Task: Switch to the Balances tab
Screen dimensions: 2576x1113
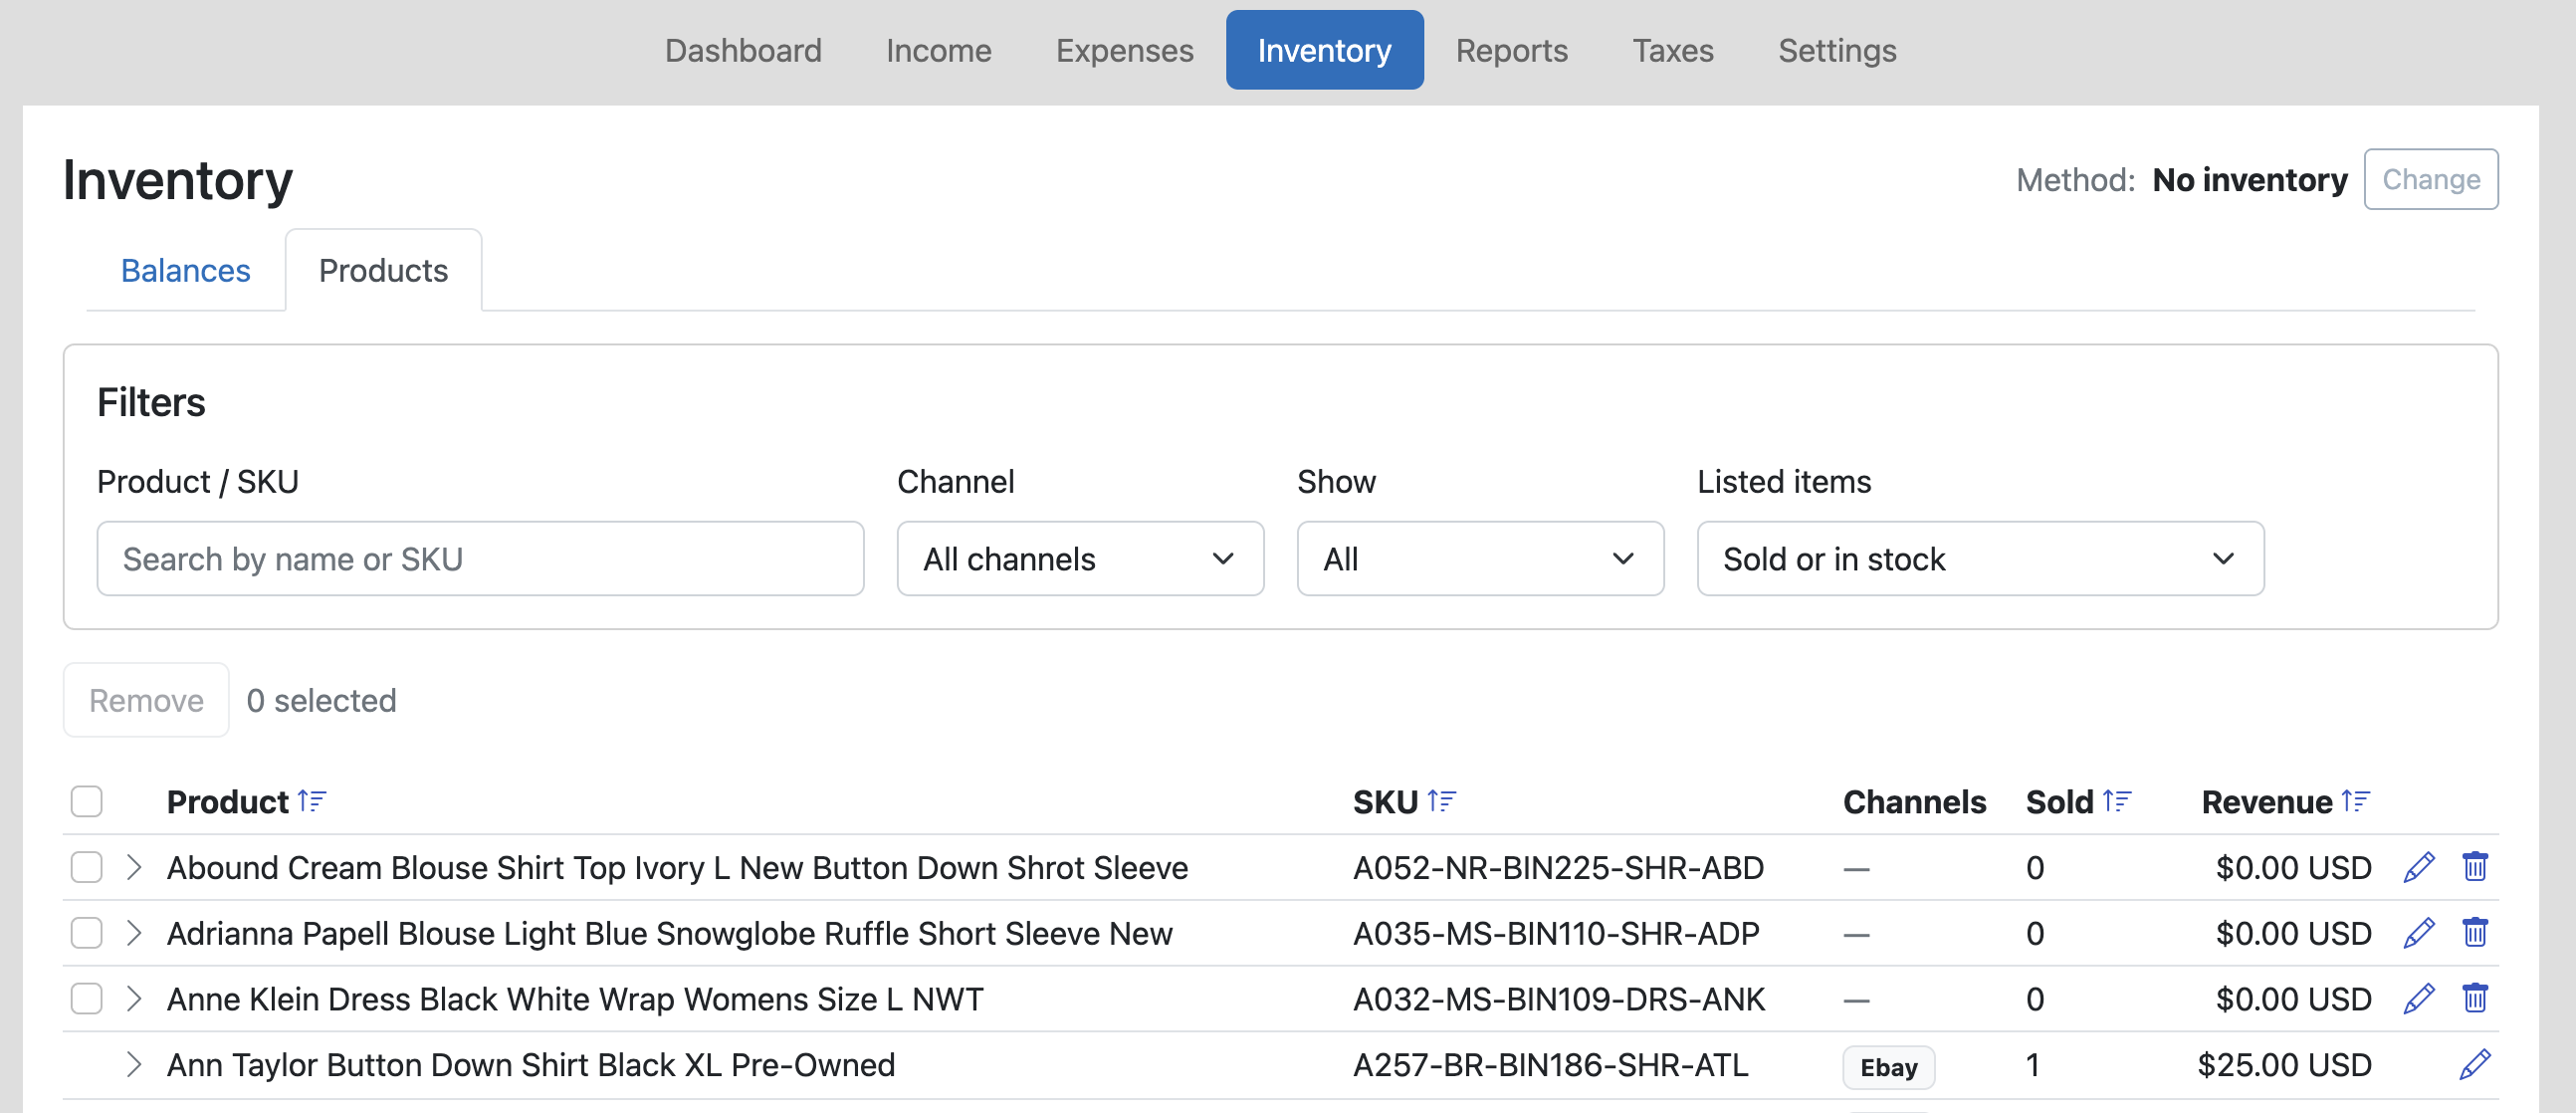Action: (x=185, y=271)
